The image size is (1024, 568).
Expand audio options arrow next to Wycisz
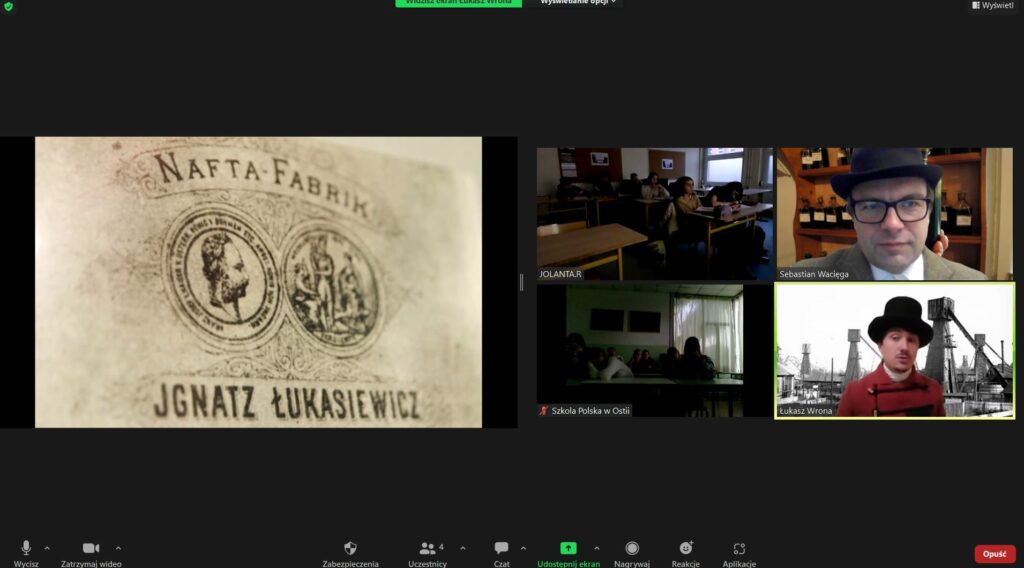pyautogui.click(x=47, y=548)
